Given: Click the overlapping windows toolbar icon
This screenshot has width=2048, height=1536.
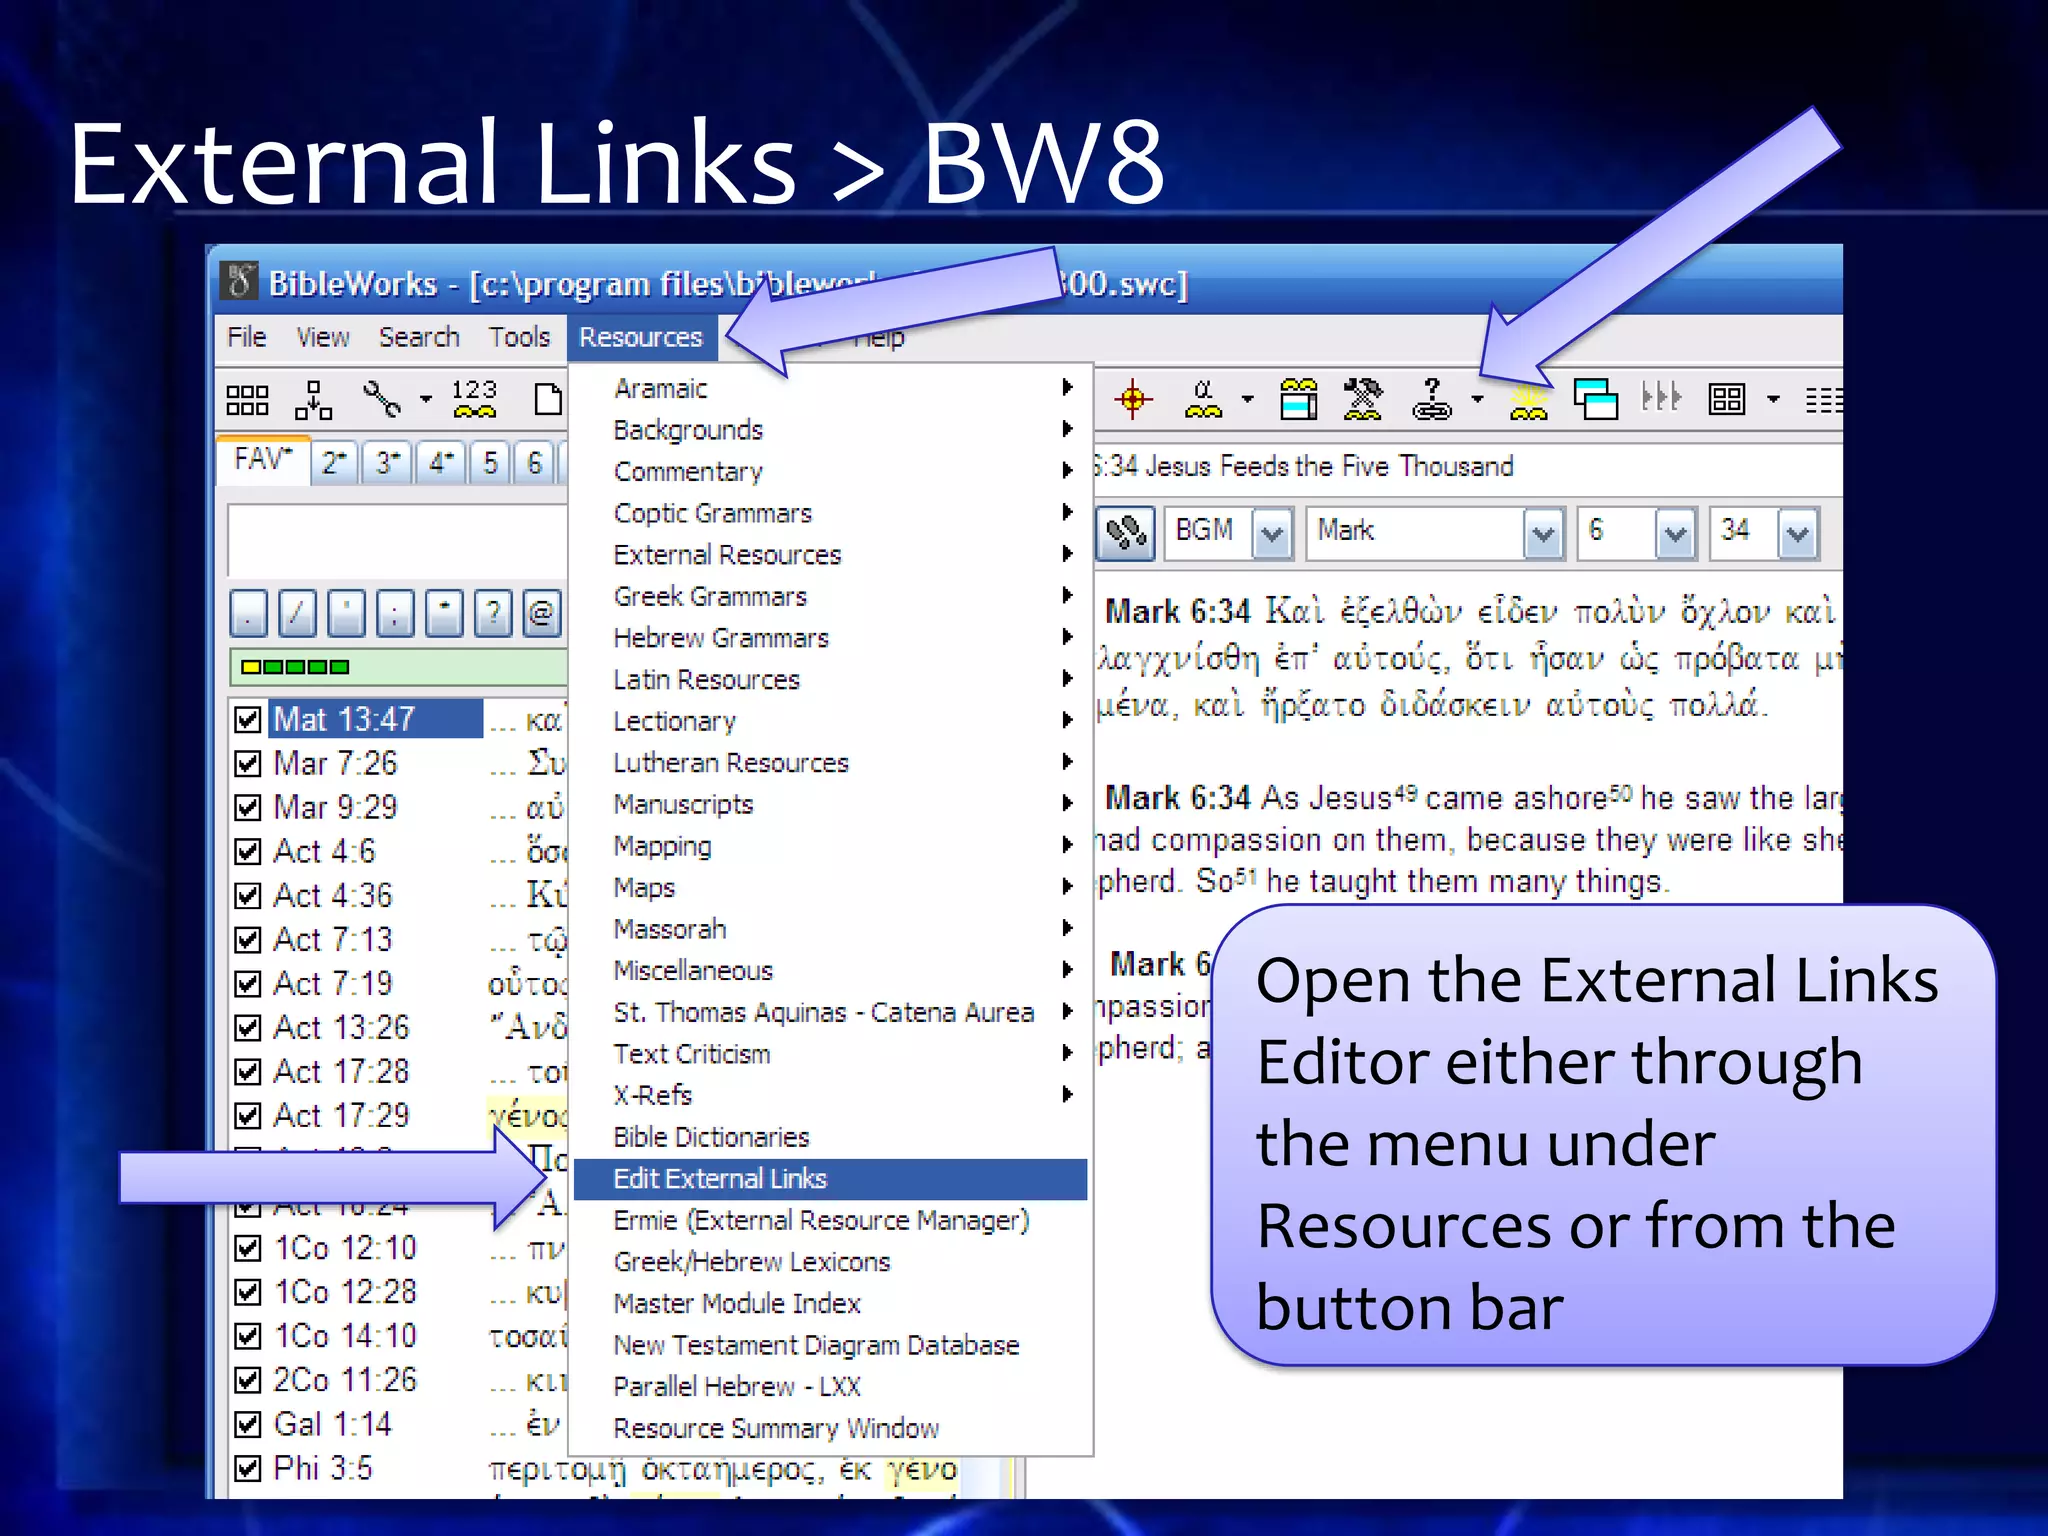Looking at the screenshot, I should [1596, 399].
